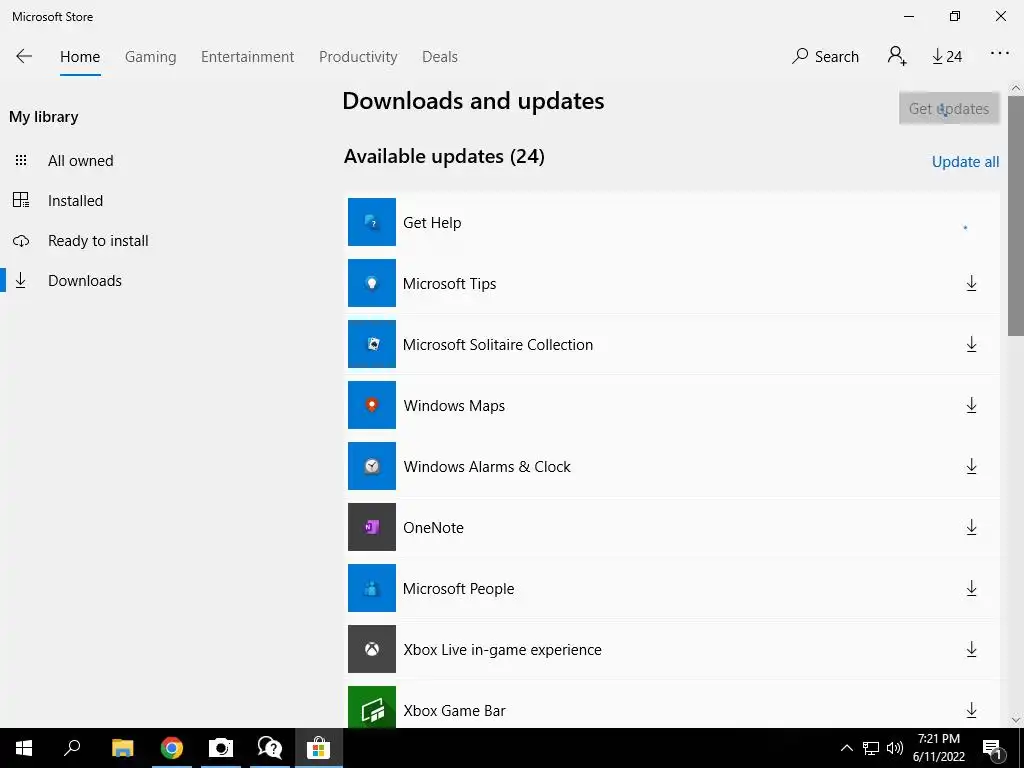Click the Microsoft Tips app name
This screenshot has height=768, width=1024.
point(449,283)
